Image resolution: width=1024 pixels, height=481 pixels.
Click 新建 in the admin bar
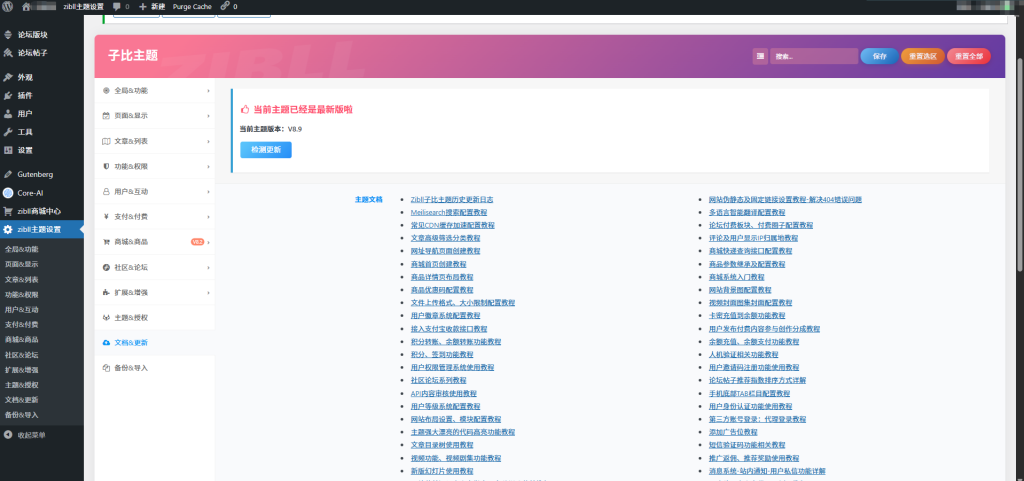pyautogui.click(x=152, y=7)
